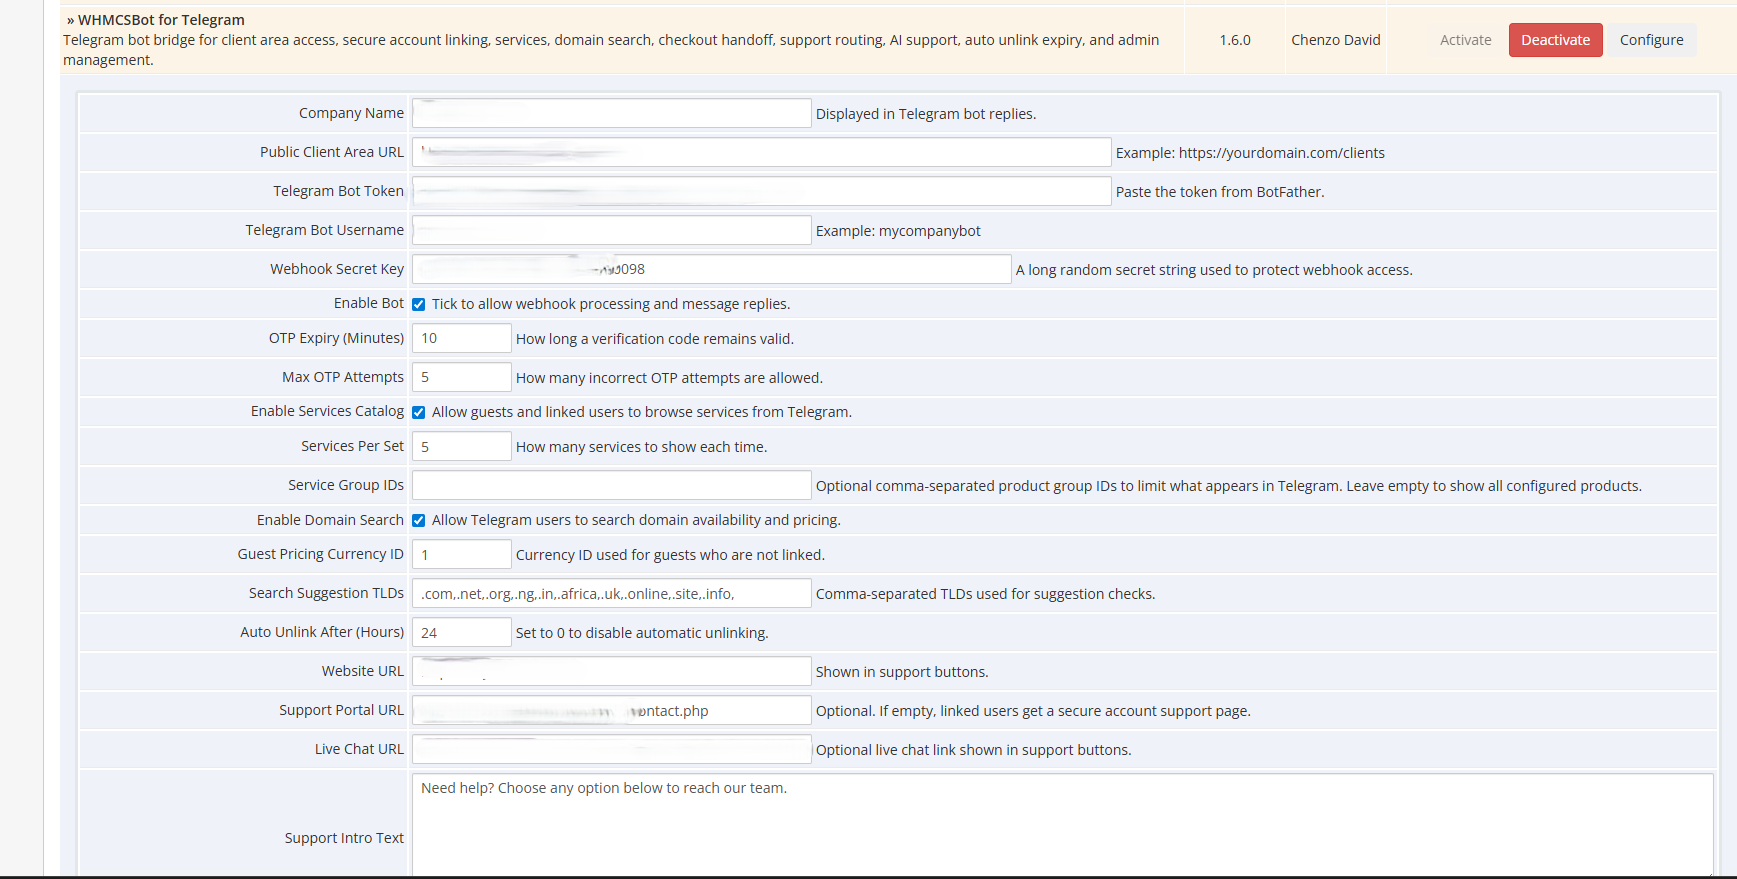The image size is (1737, 879).
Task: Click the Auto Unlink After (Hours) field
Action: [461, 632]
